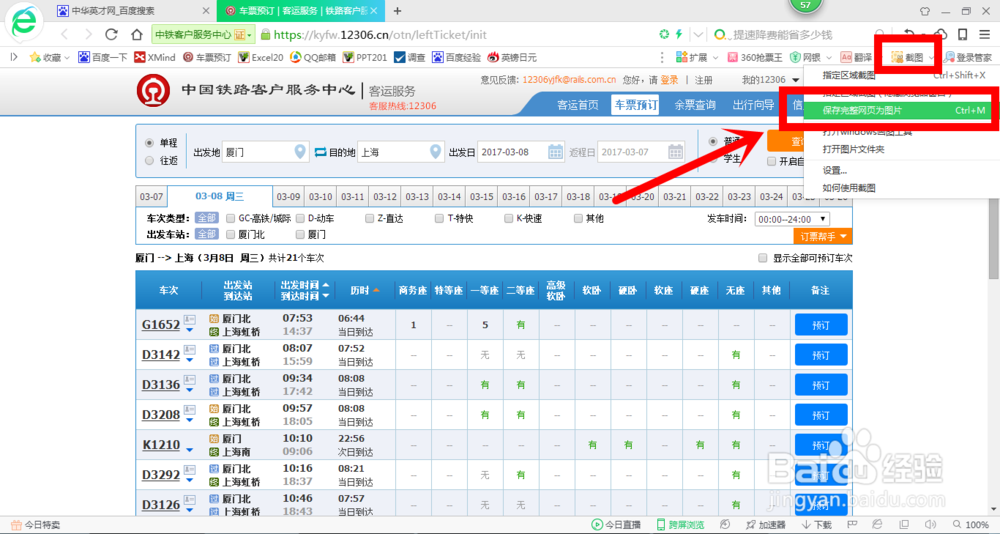Open the 收藏 favorites star bookmark
This screenshot has height=534, width=1000.
point(49,57)
